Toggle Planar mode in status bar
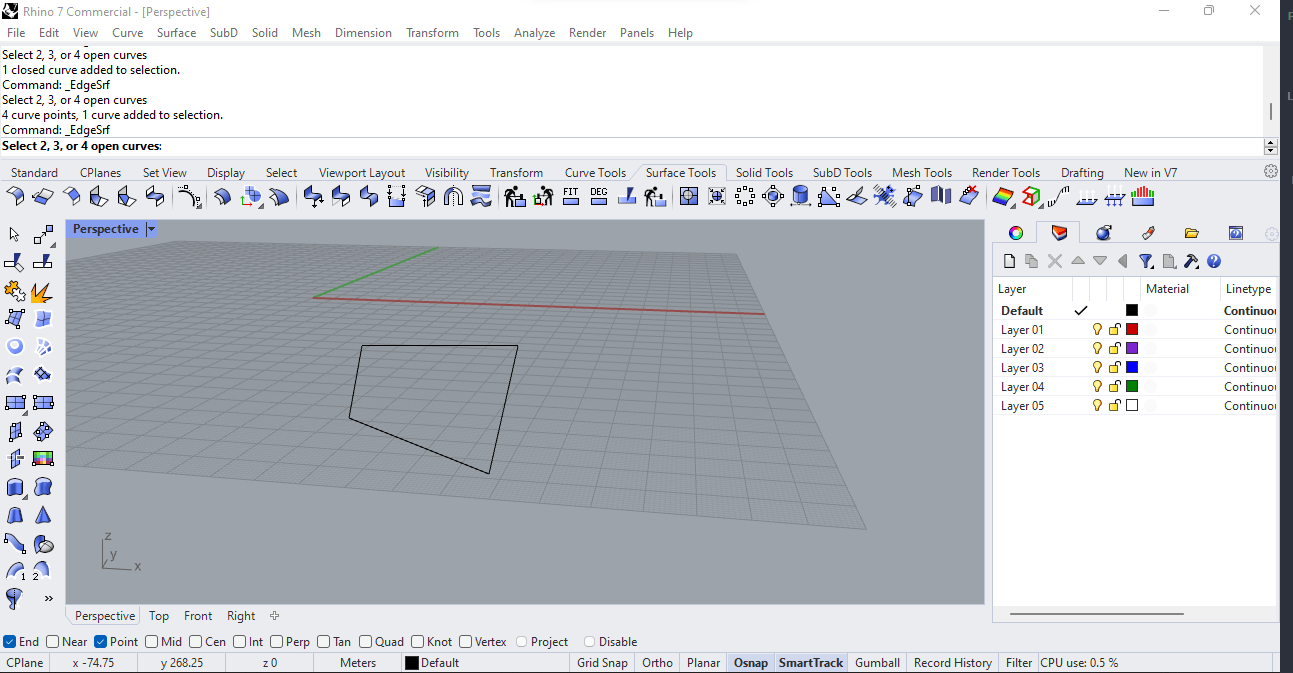 (704, 662)
